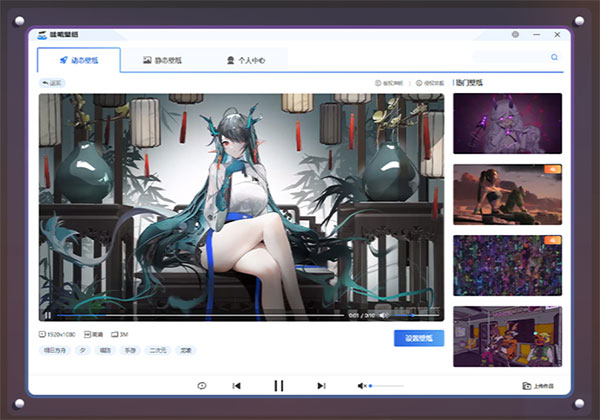The image size is (600, 420).
Task: Seek along the preview video progress bar
Action: coord(201,315)
